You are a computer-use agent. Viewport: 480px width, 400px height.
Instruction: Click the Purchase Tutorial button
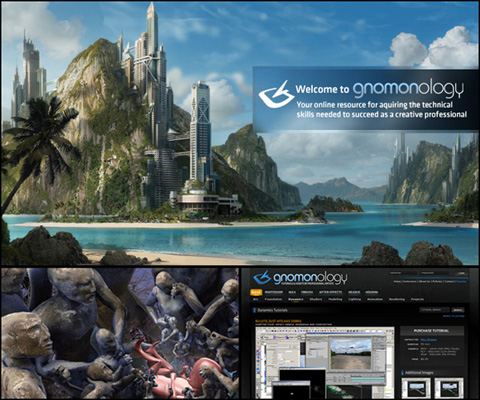pos(432,330)
